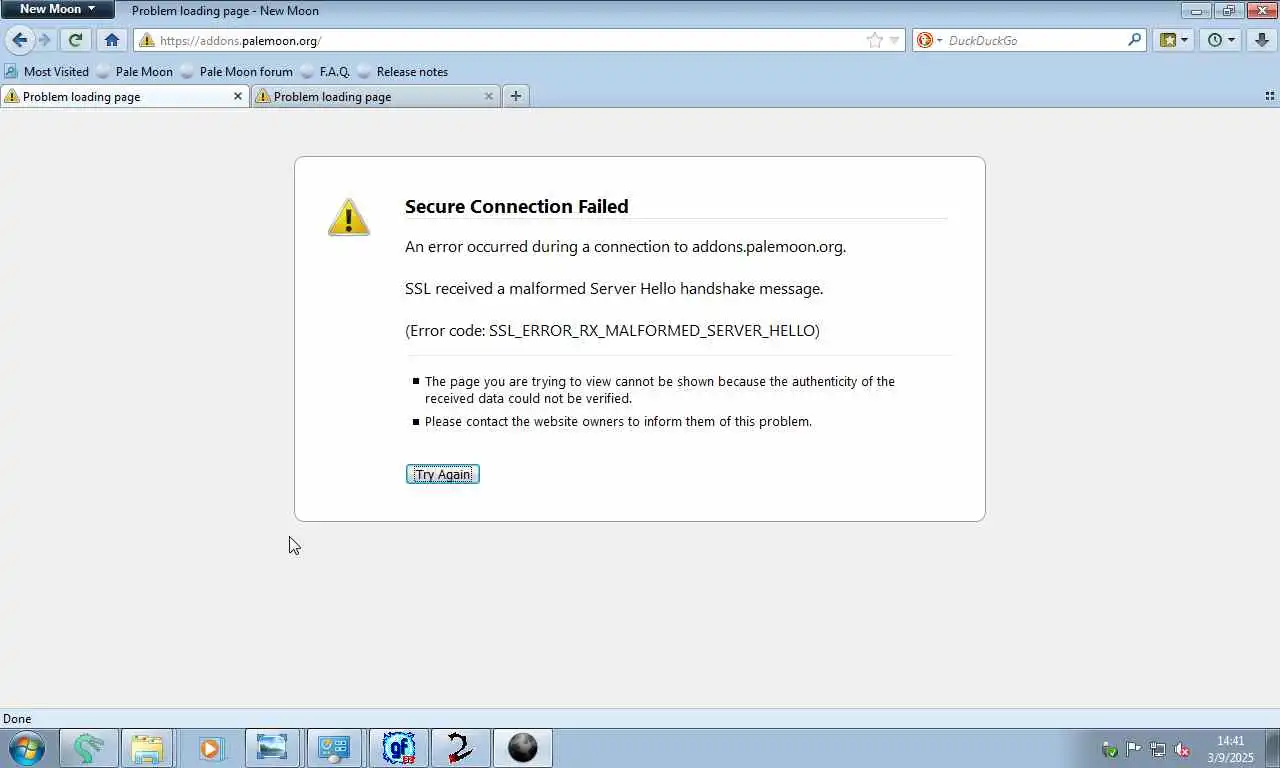Open a new tab with plus button
This screenshot has height=768, width=1280.
pyautogui.click(x=515, y=96)
